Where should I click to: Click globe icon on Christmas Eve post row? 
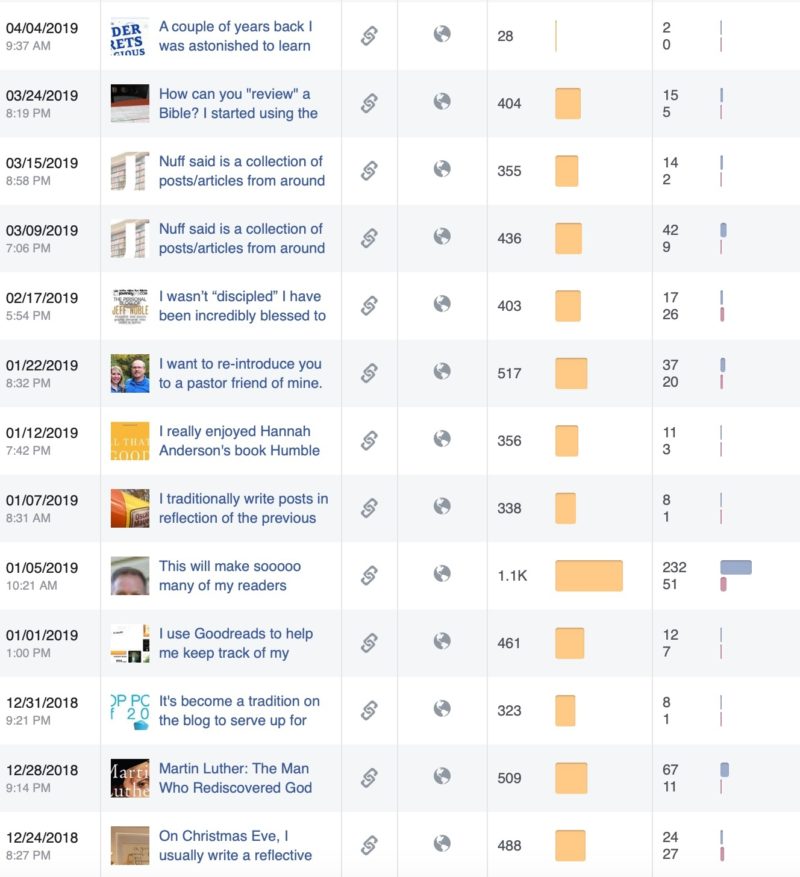click(x=442, y=845)
